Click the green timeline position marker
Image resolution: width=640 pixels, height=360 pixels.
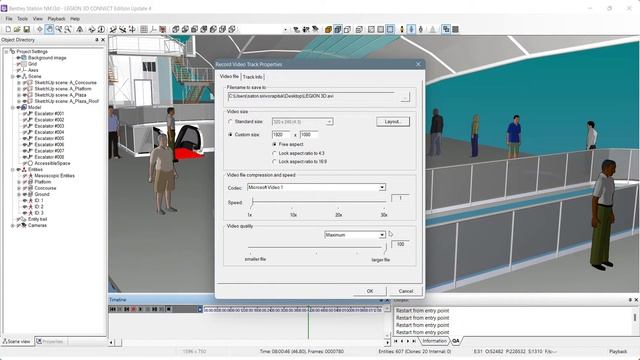click(x=308, y=322)
